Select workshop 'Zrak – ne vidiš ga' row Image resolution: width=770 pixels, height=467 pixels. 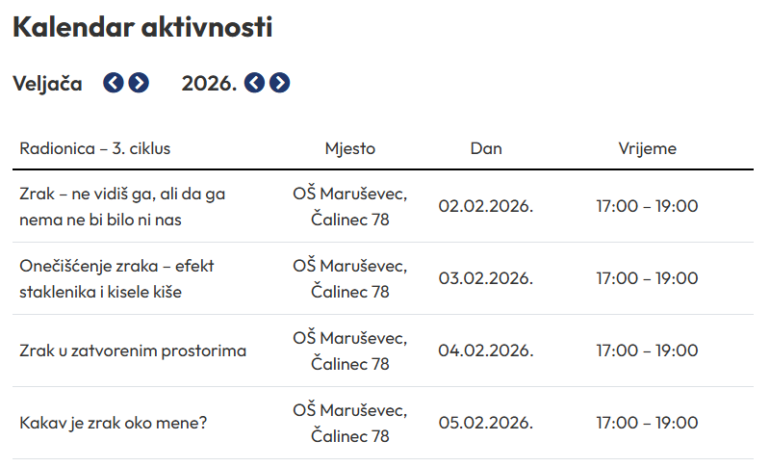pos(122,206)
